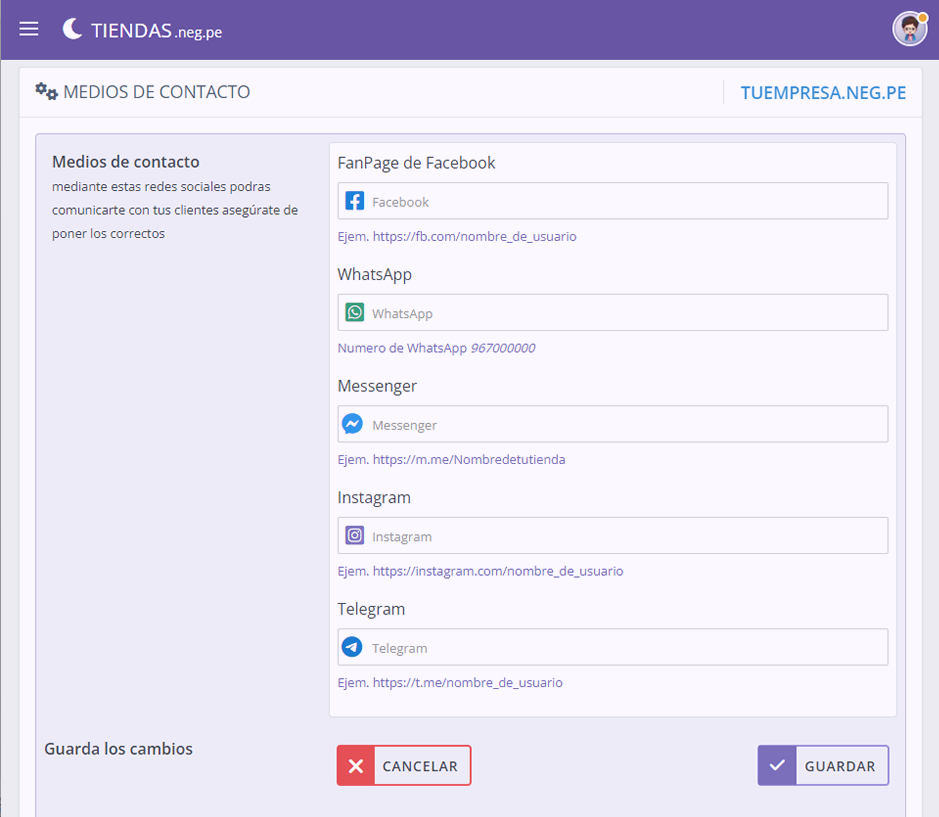Click the WhatsApp icon in the field

[354, 313]
